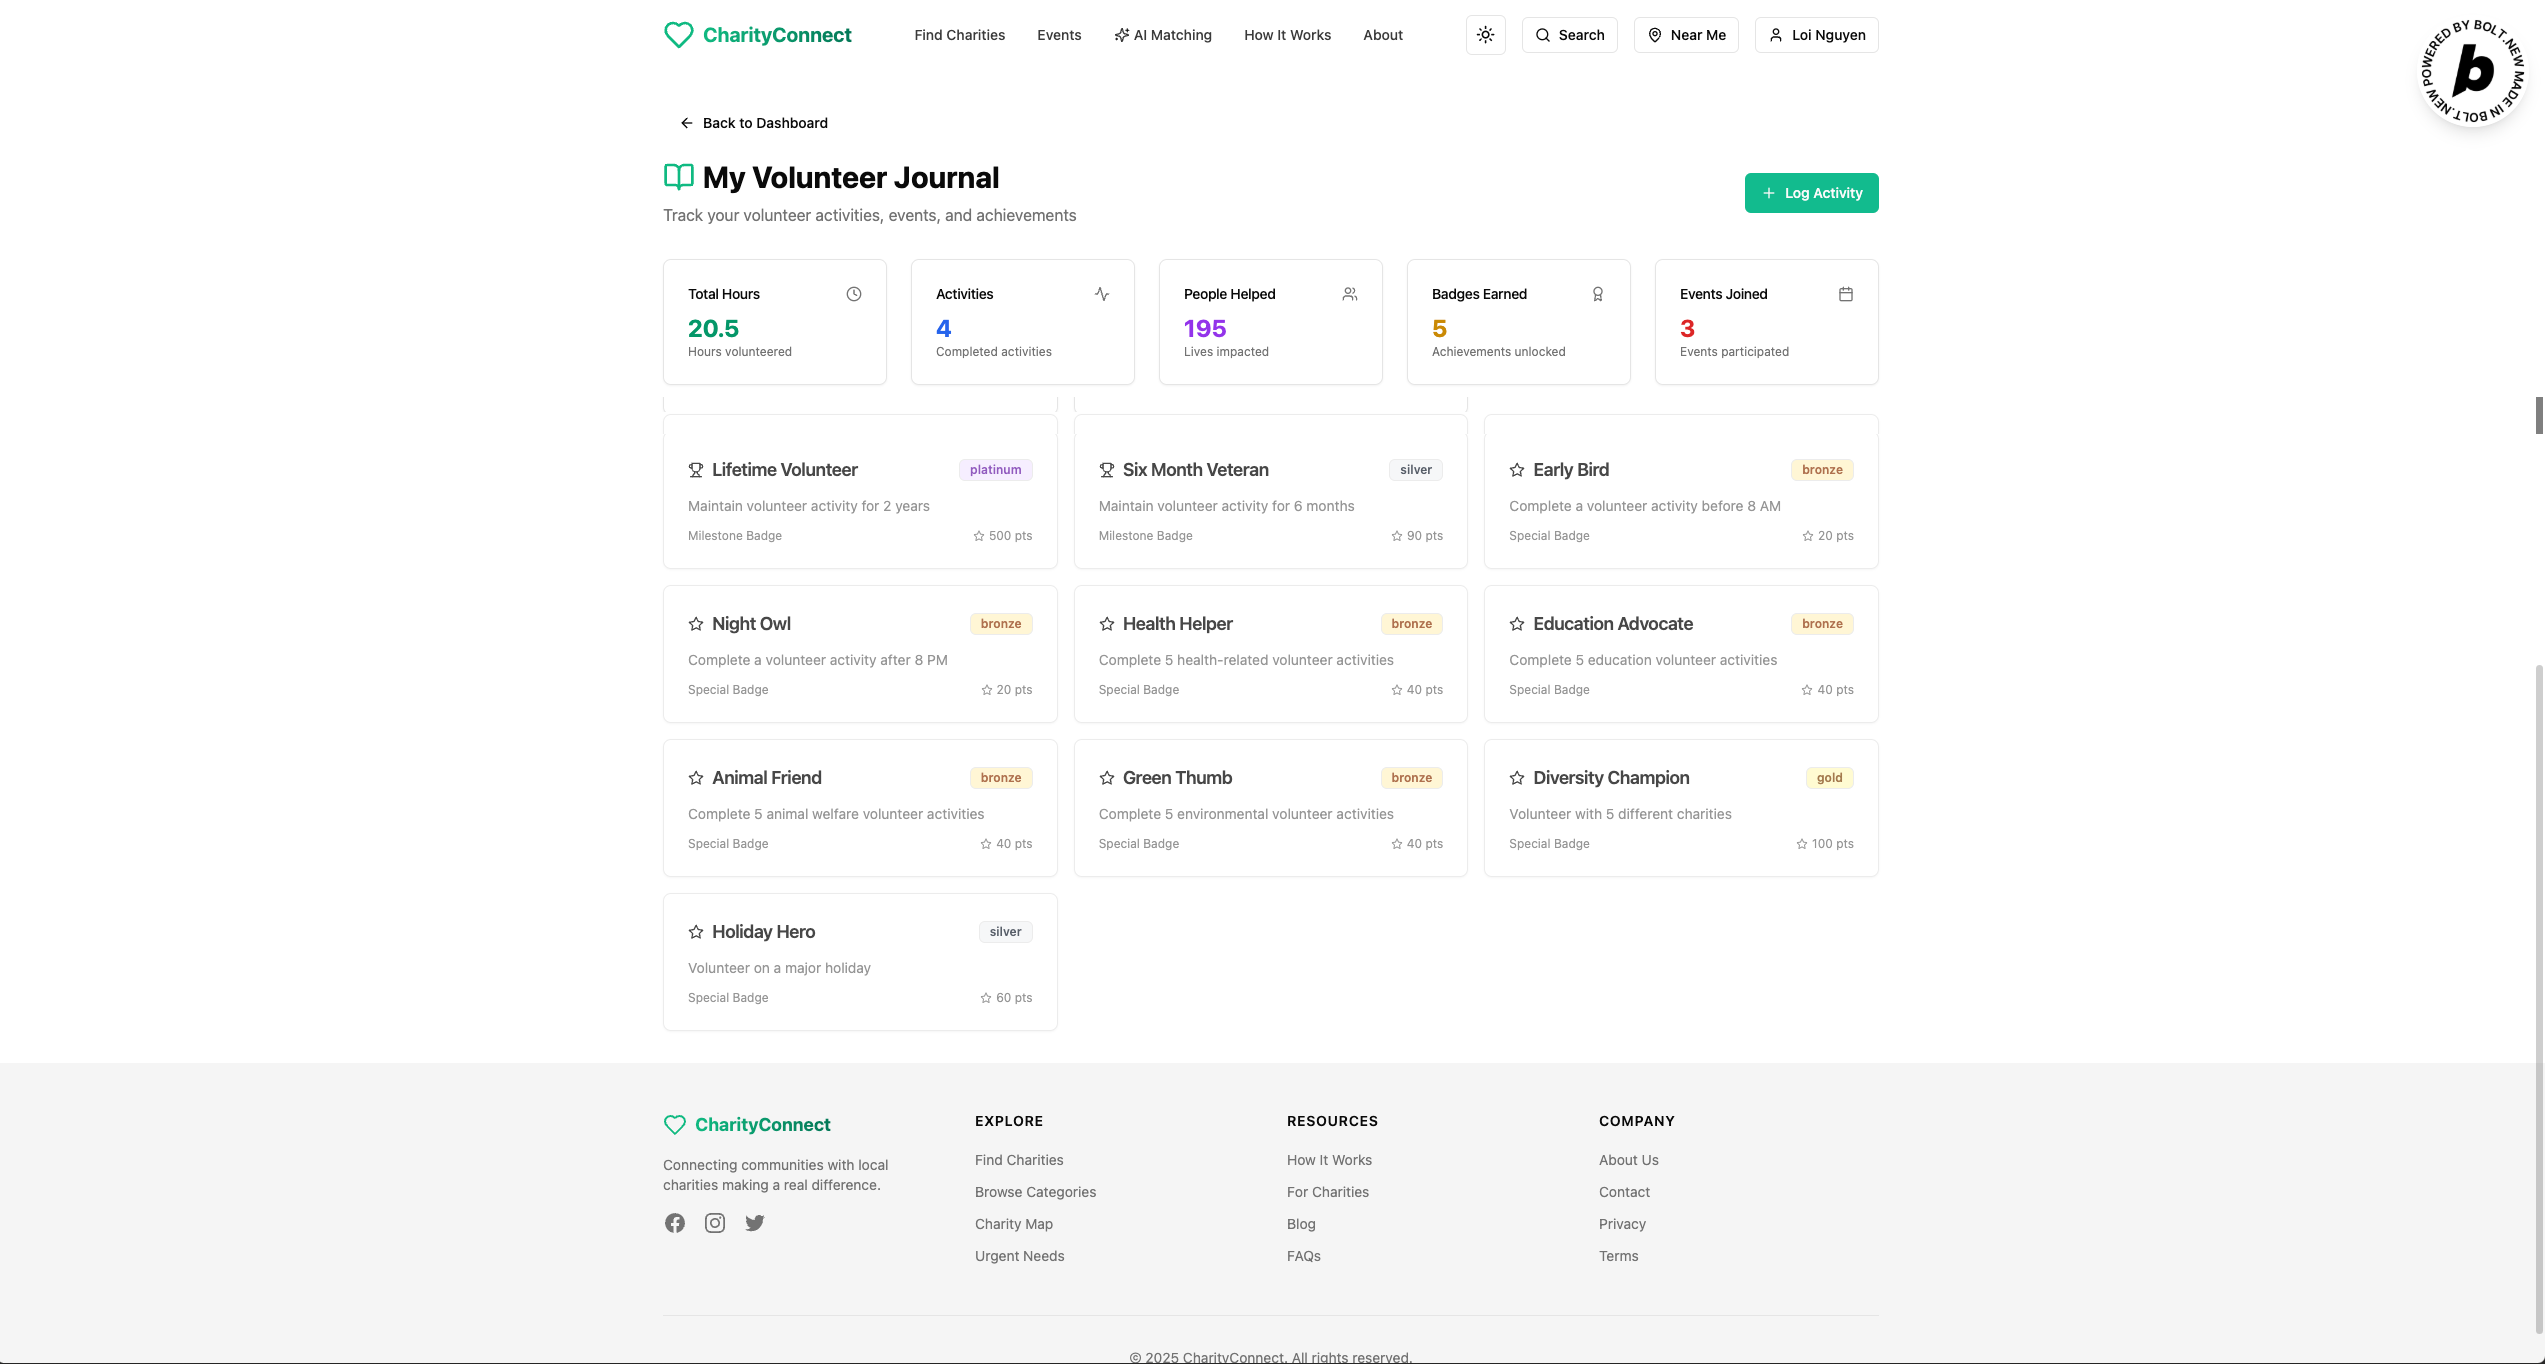Open the Search button in header
The image size is (2545, 1364).
(x=1569, y=35)
